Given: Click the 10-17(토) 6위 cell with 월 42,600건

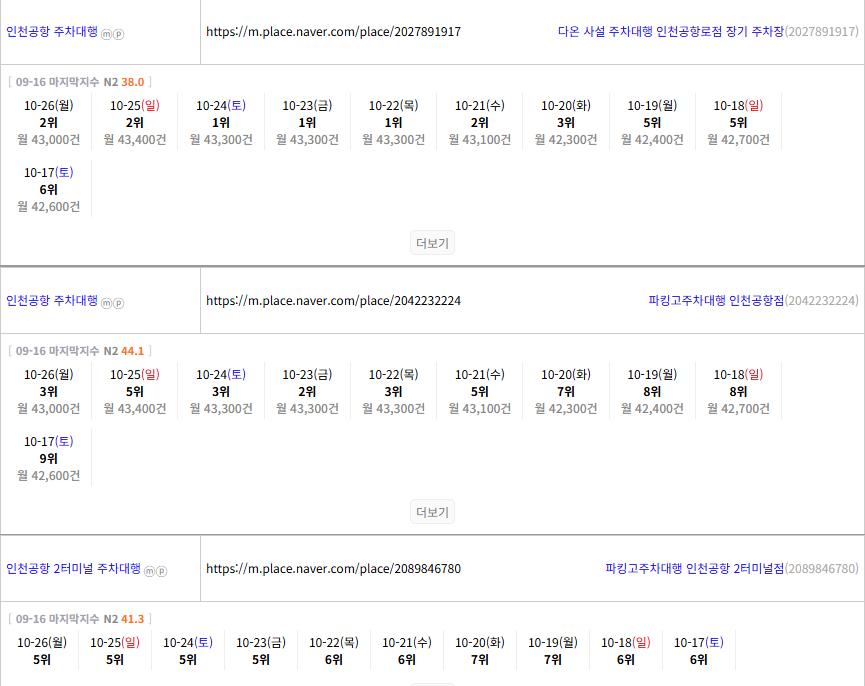Looking at the screenshot, I should pyautogui.click(x=49, y=189).
